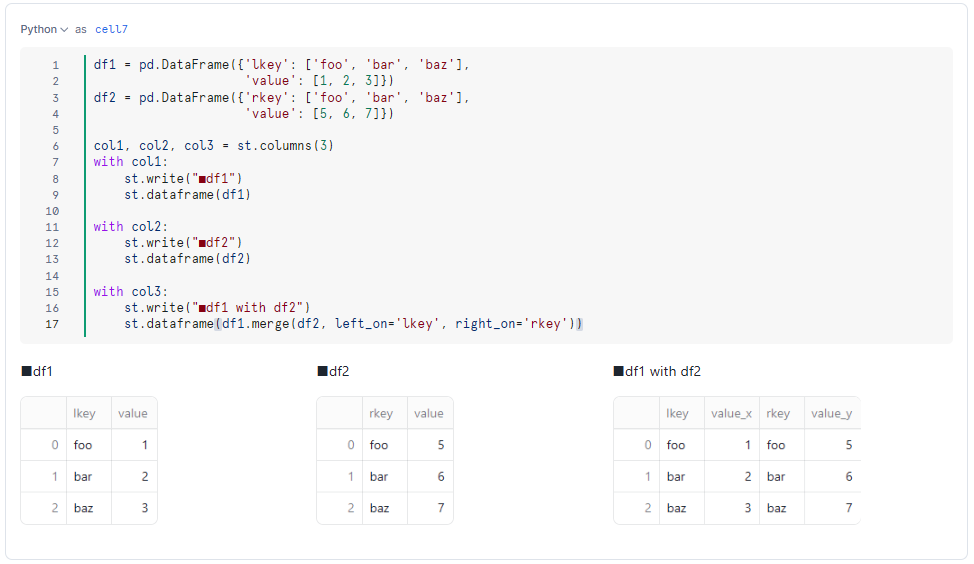Click the value_y 5 cell in merged table
This screenshot has width=974, height=564.
[832, 445]
